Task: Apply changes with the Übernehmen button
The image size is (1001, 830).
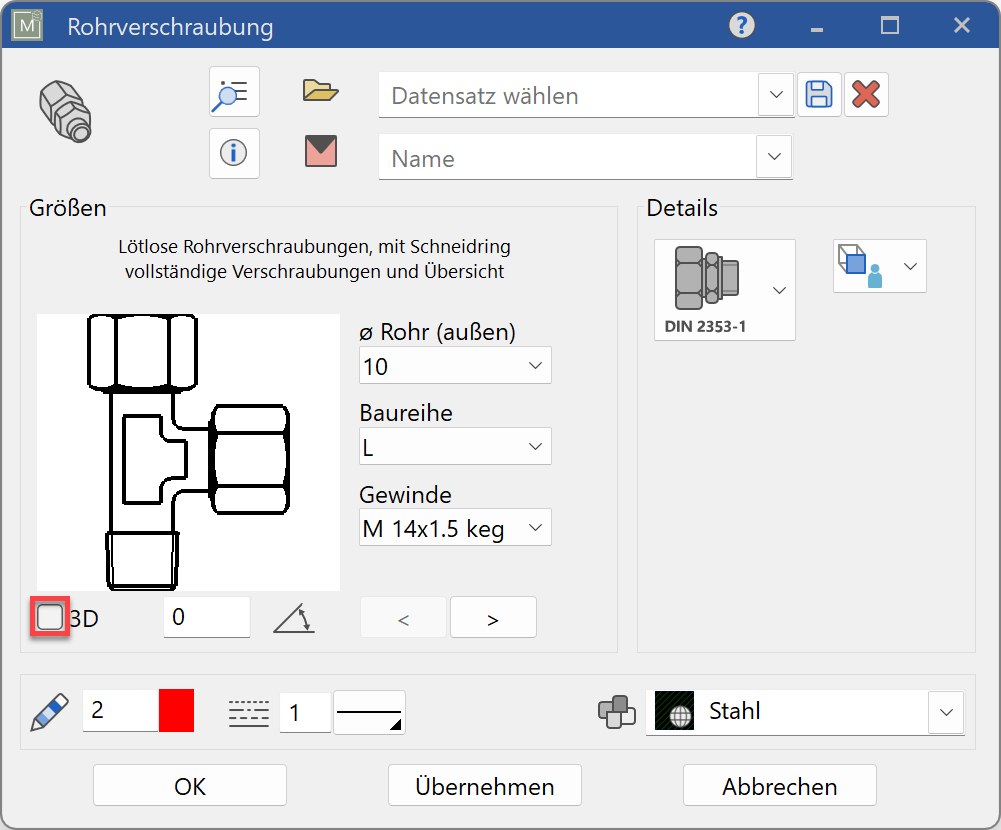Action: 484,785
